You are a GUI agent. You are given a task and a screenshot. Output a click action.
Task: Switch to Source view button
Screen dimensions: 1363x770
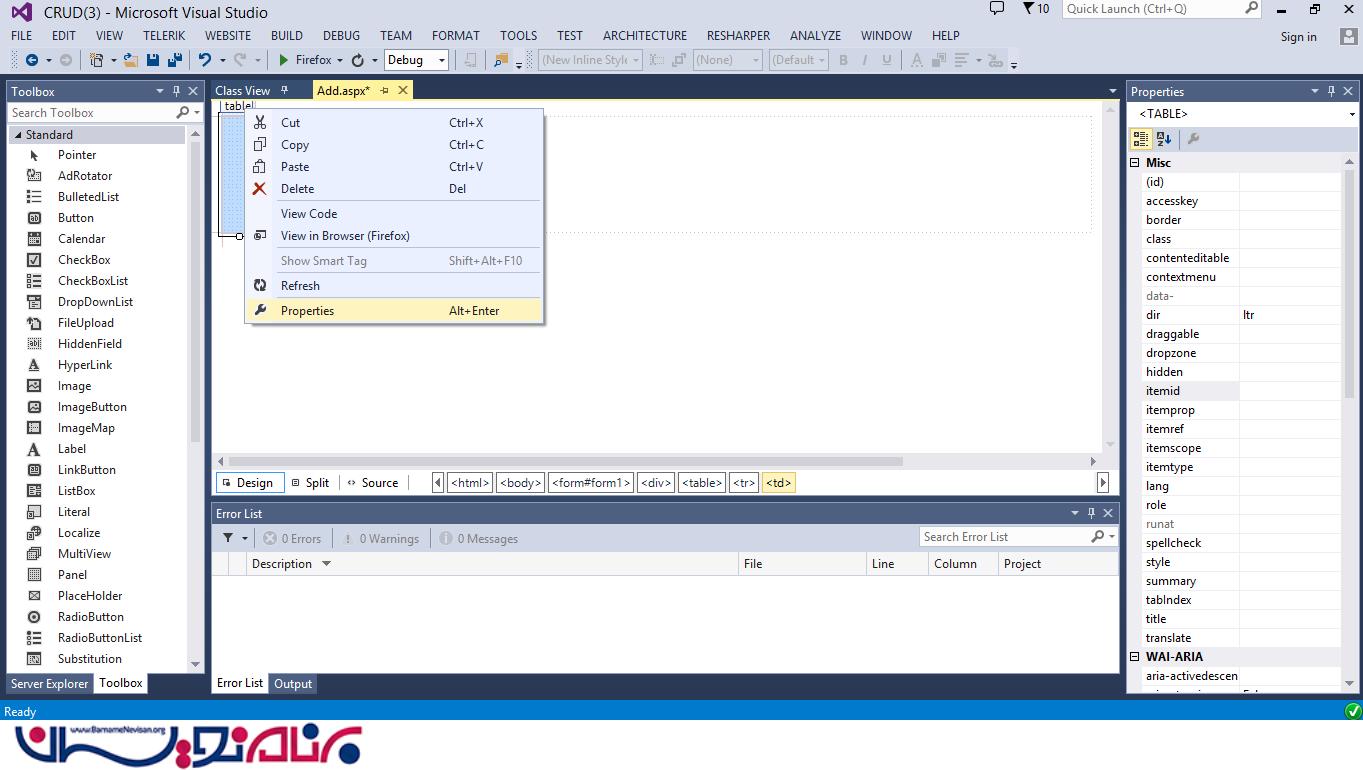[372, 483]
